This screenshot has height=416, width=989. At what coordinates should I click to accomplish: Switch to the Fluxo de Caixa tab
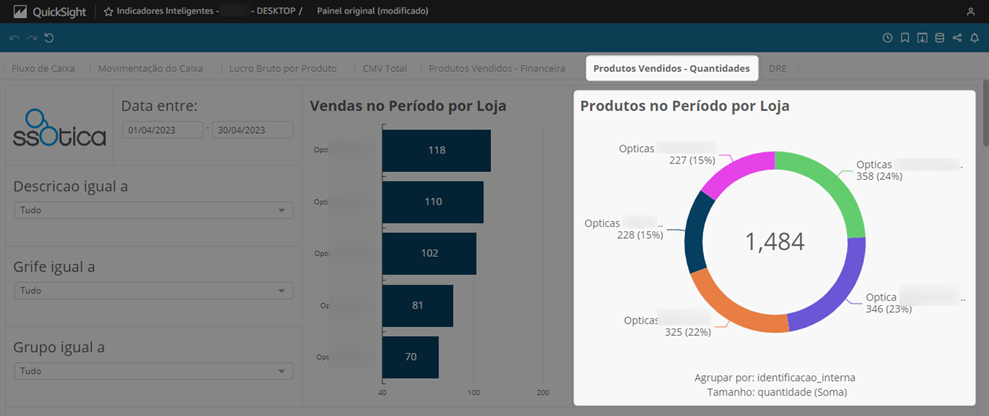pos(43,69)
